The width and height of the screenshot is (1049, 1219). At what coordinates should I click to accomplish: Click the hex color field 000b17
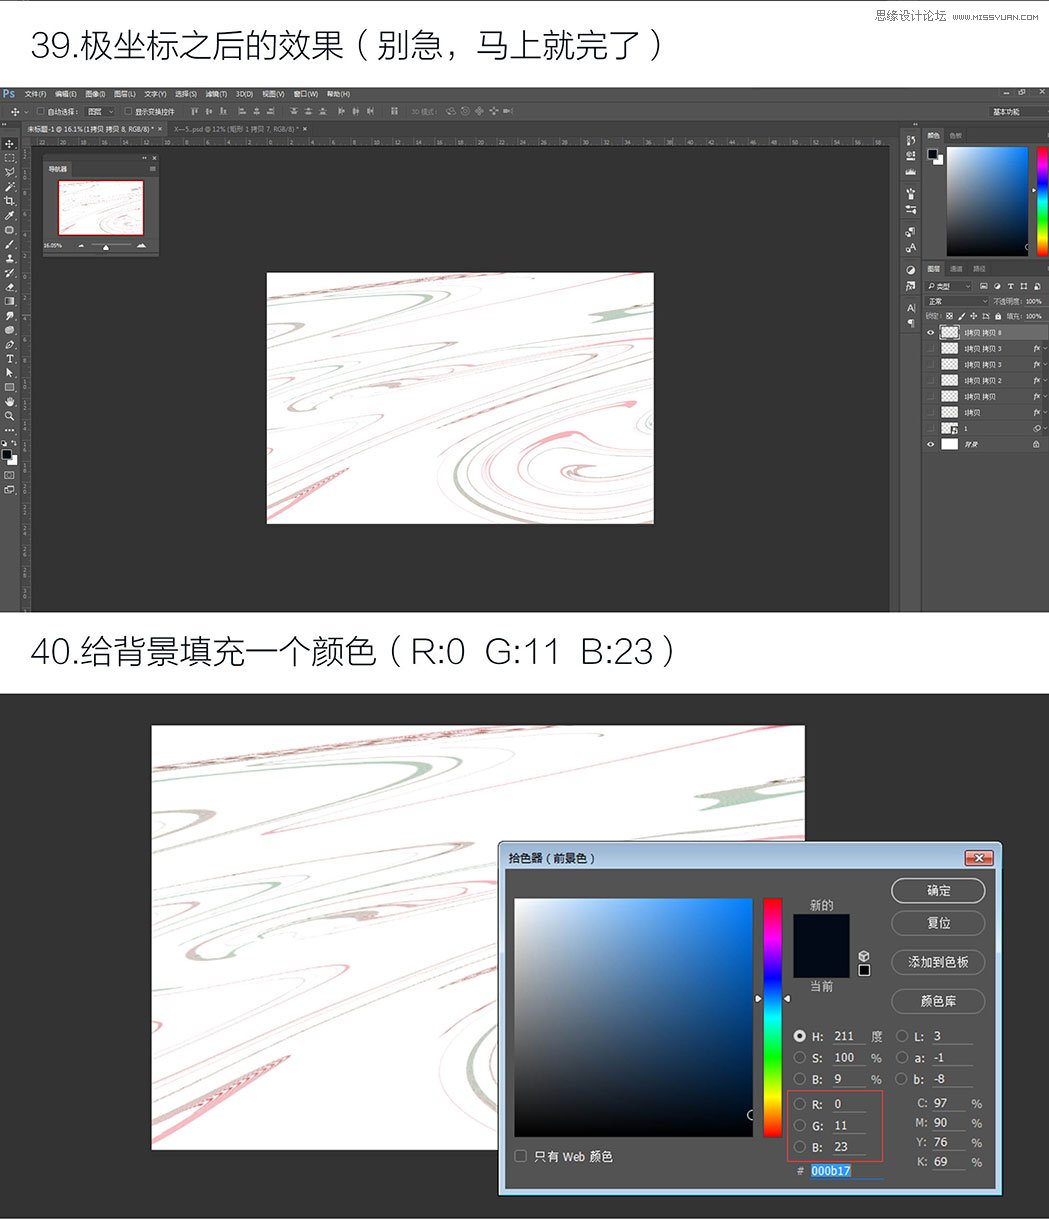click(x=846, y=1170)
